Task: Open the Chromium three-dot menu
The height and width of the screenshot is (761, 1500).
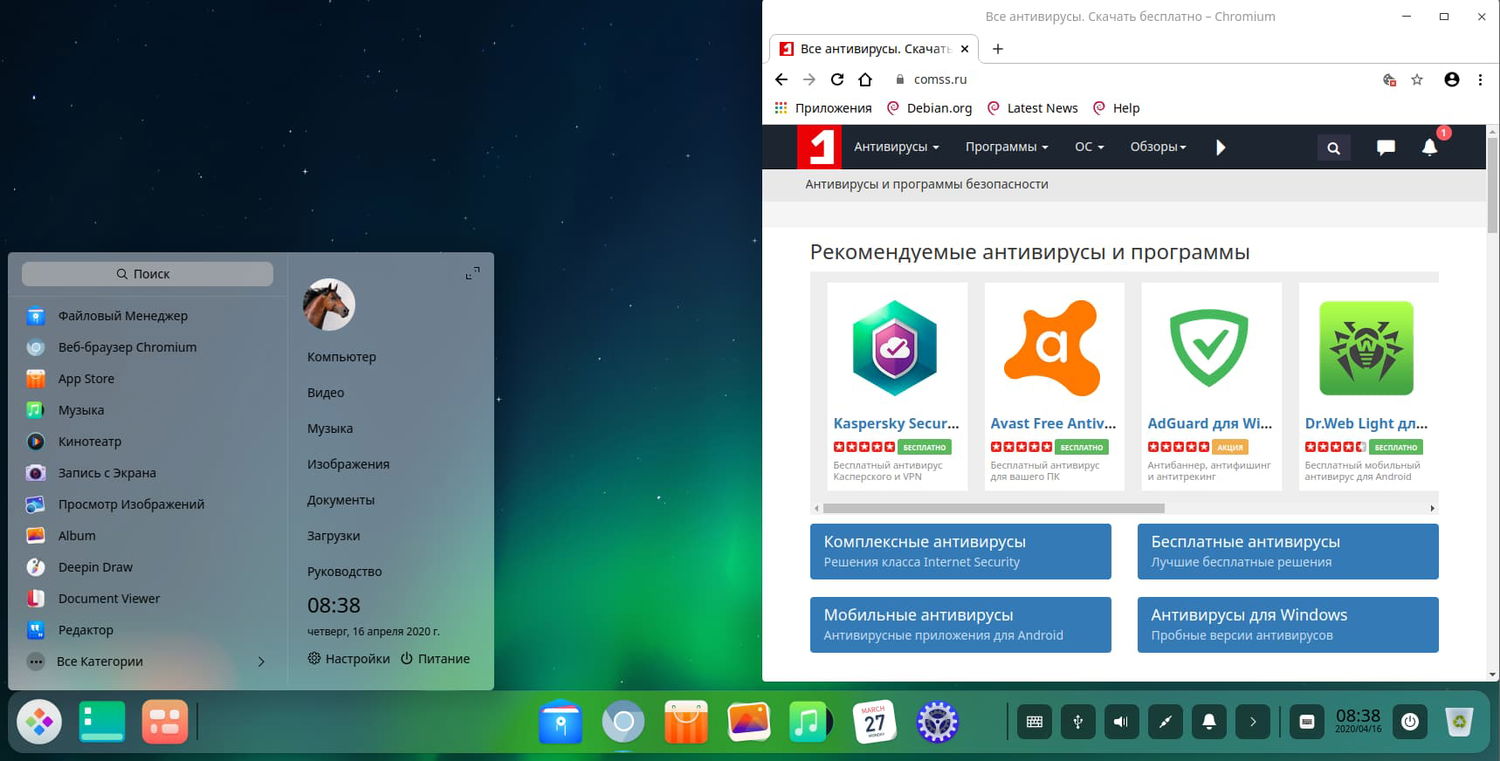Action: pos(1481,79)
